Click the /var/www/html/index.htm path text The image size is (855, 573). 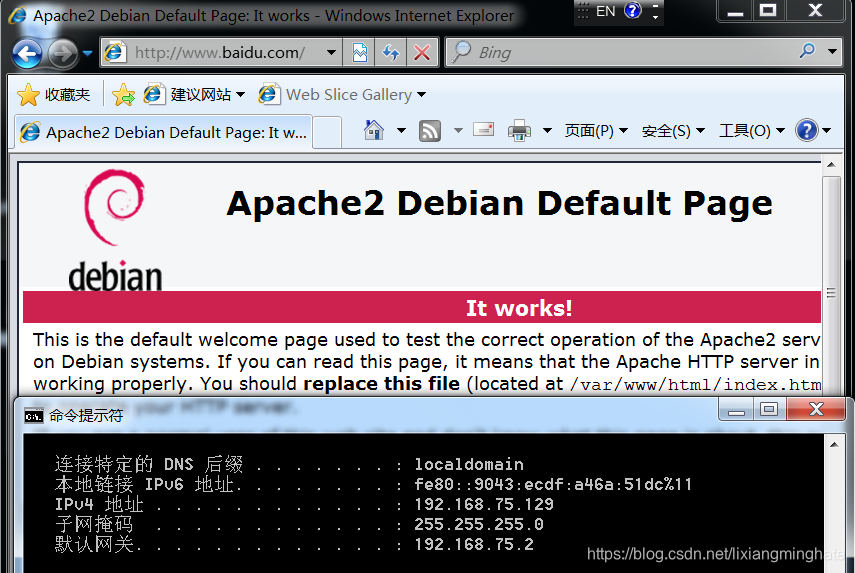pyautogui.click(x=695, y=385)
